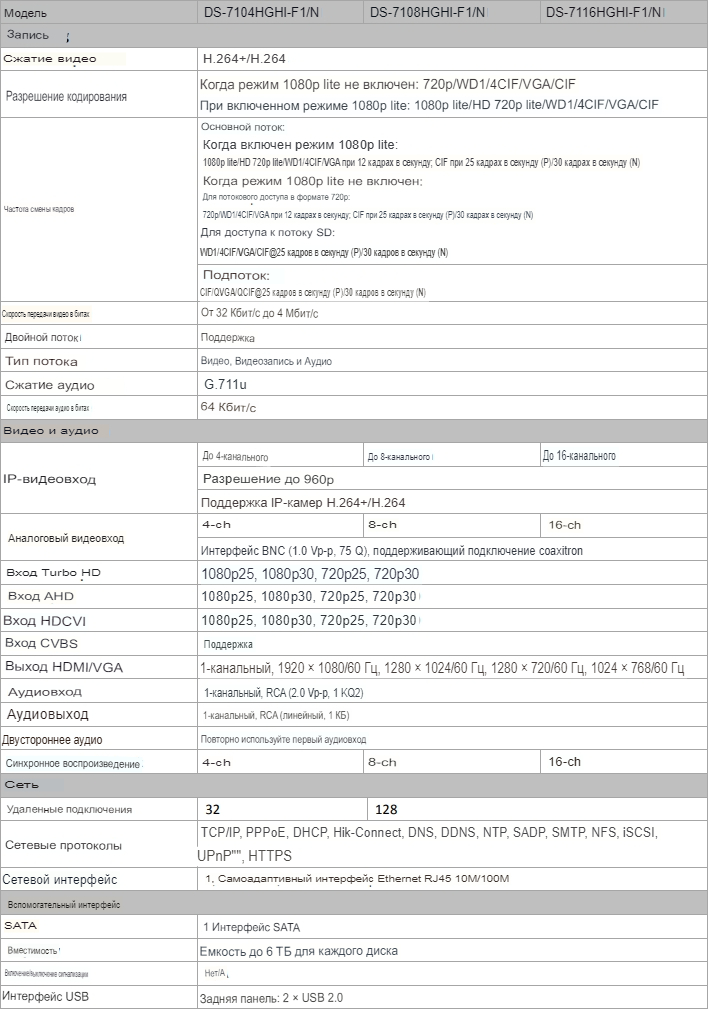The width and height of the screenshot is (709, 1009).
Task: Click the Основной поток text
Action: tap(243, 127)
